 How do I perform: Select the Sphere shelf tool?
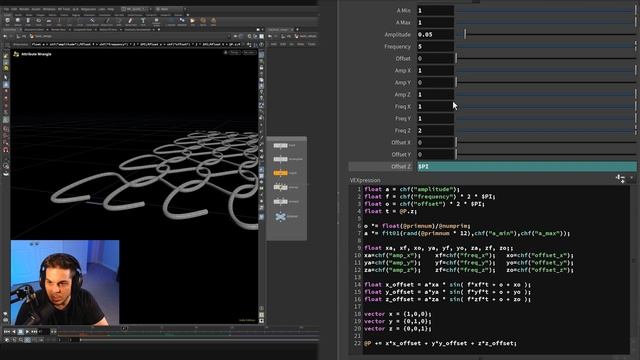point(18,21)
